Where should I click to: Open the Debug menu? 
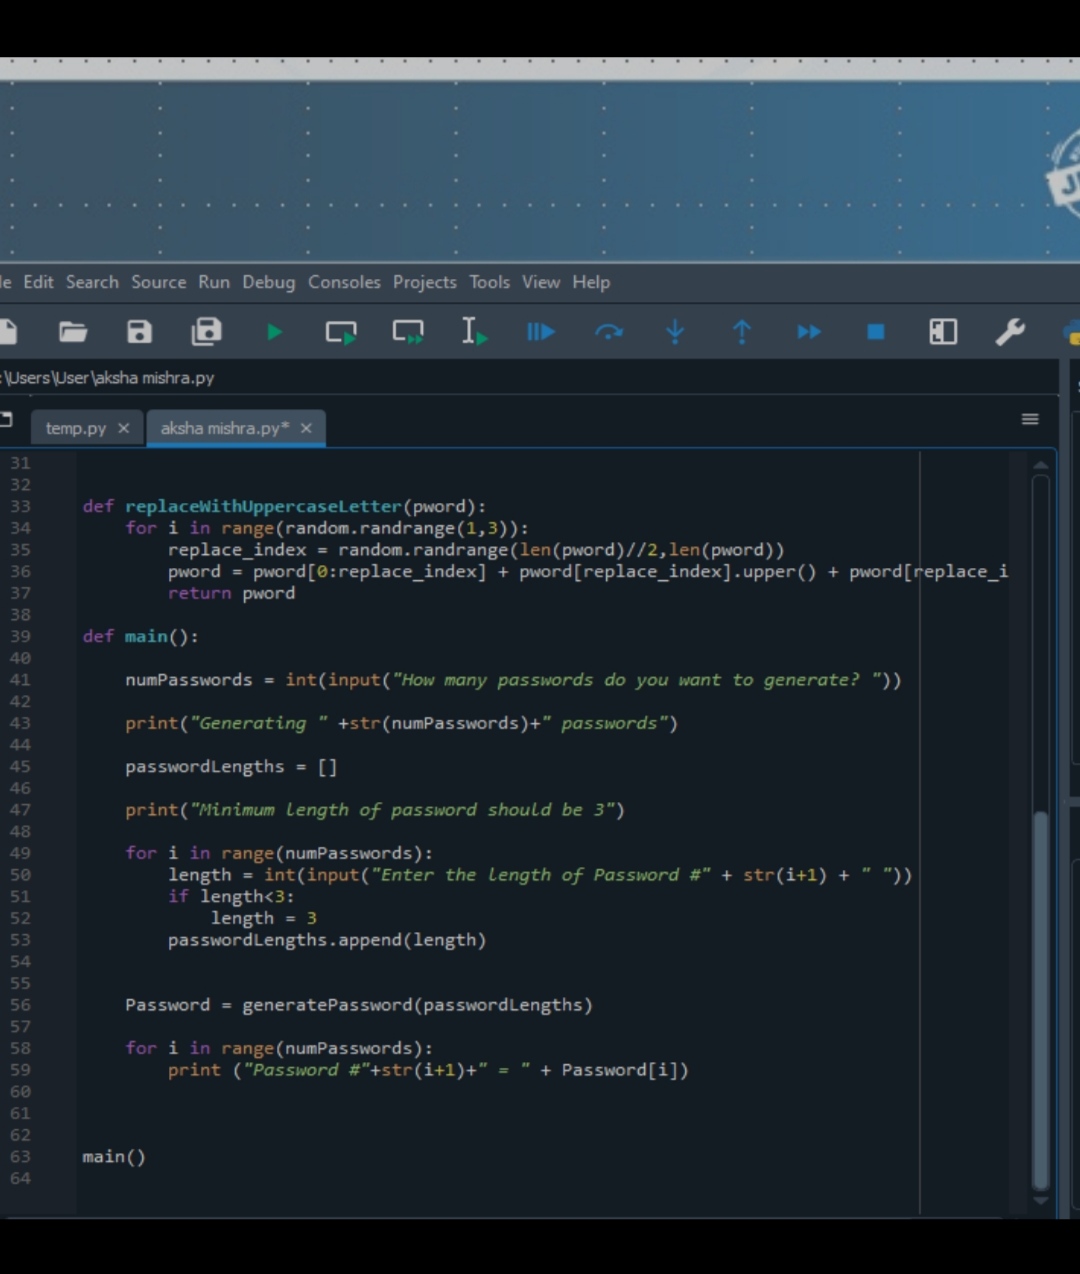point(268,283)
